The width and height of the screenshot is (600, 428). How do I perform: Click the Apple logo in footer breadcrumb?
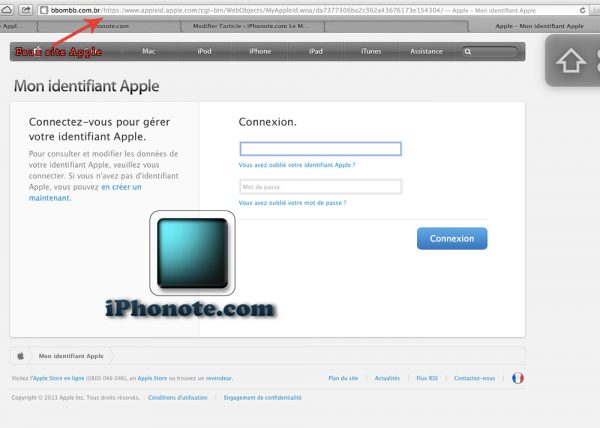point(20,356)
